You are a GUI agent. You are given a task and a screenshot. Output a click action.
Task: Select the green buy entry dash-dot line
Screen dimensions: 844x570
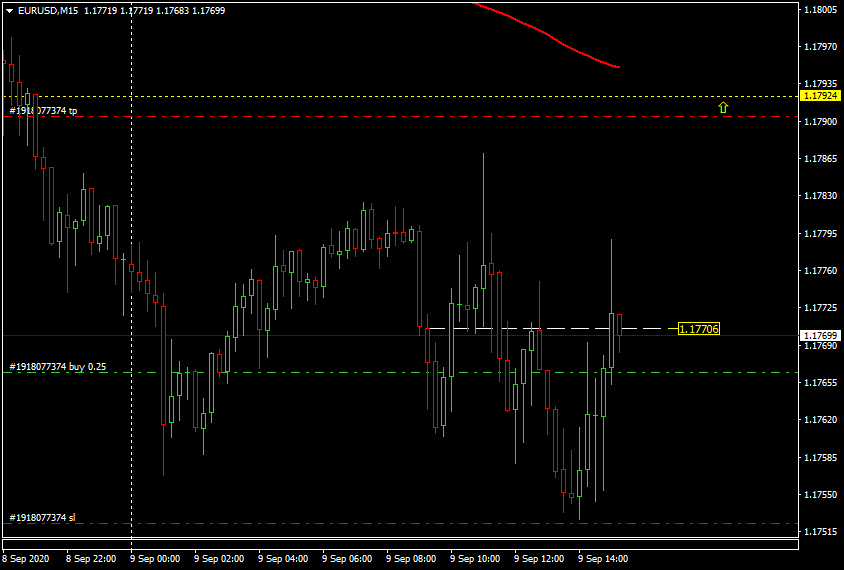[x=401, y=372]
